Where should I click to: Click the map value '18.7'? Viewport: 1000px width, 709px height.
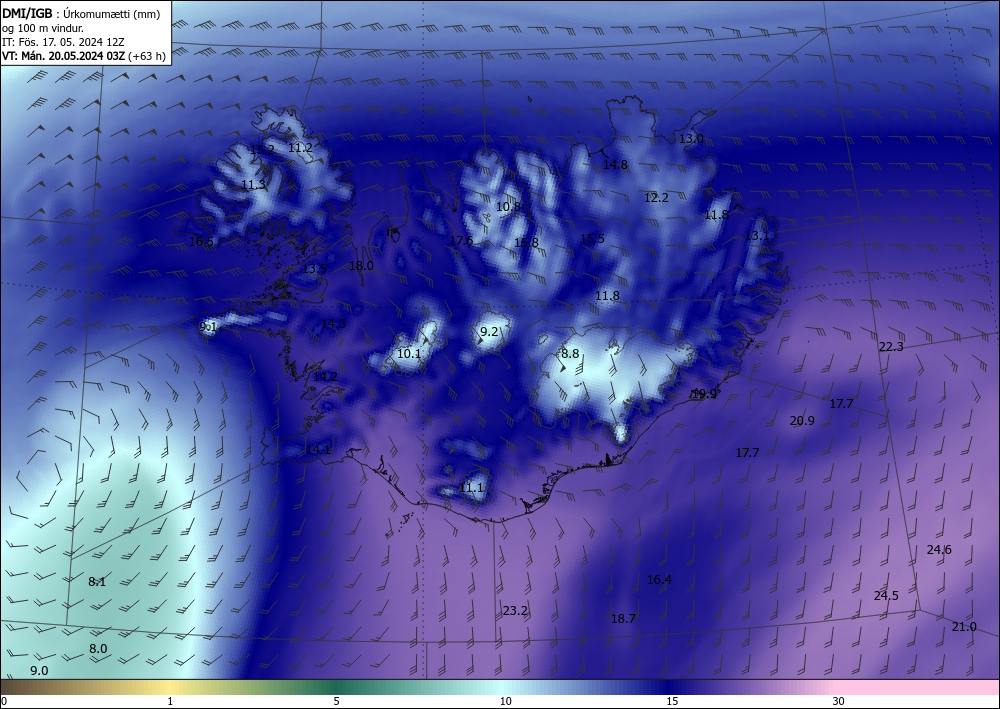click(623, 618)
